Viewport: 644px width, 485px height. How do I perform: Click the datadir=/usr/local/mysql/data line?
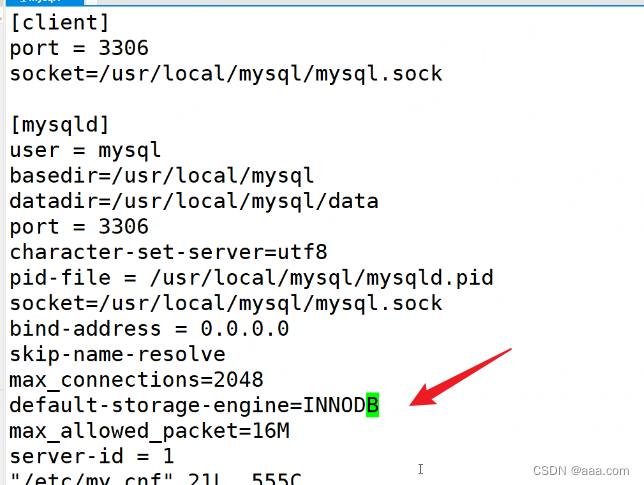pyautogui.click(x=193, y=201)
